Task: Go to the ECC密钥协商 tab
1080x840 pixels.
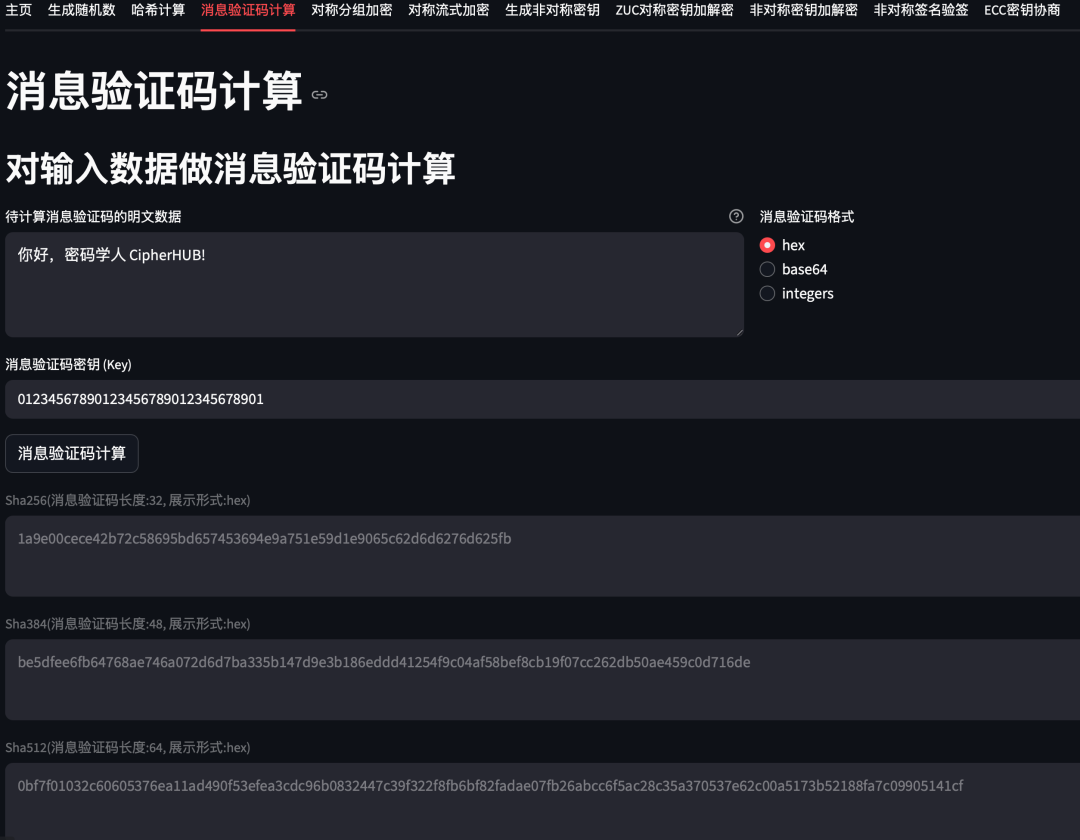Action: [x=1021, y=10]
